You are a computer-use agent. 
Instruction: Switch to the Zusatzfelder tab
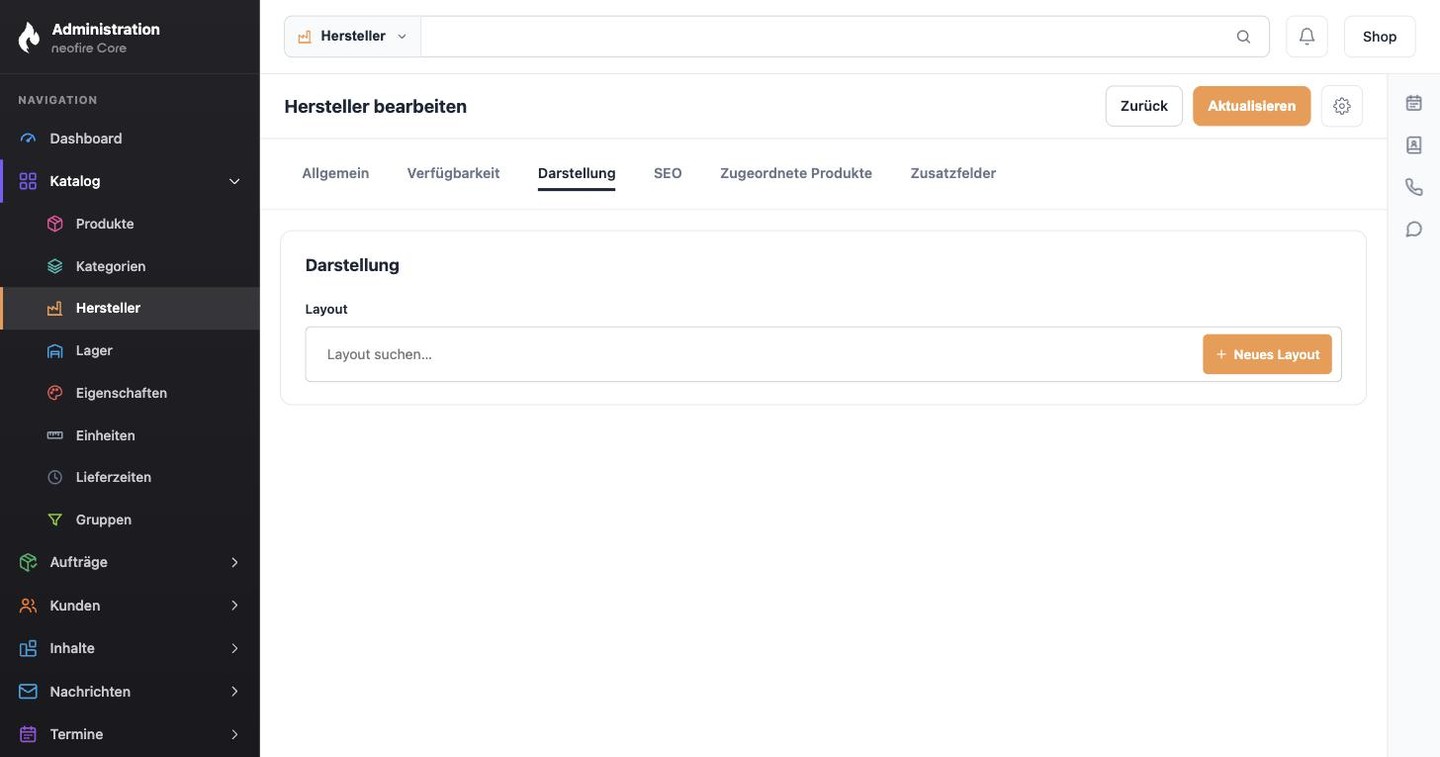[x=953, y=173]
